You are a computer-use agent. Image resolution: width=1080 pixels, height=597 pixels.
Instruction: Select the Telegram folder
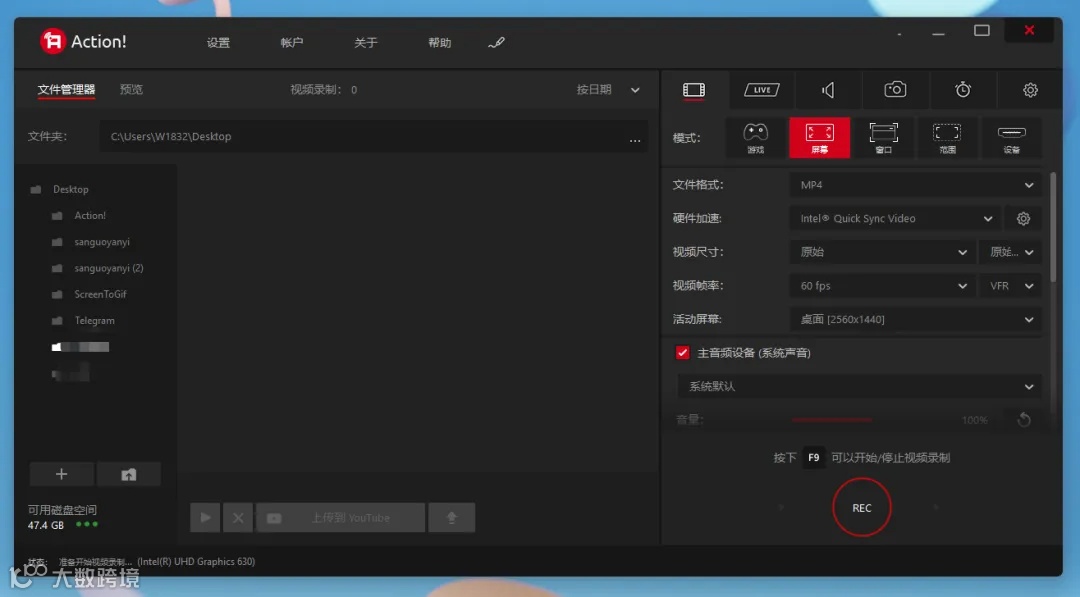pyautogui.click(x=94, y=321)
